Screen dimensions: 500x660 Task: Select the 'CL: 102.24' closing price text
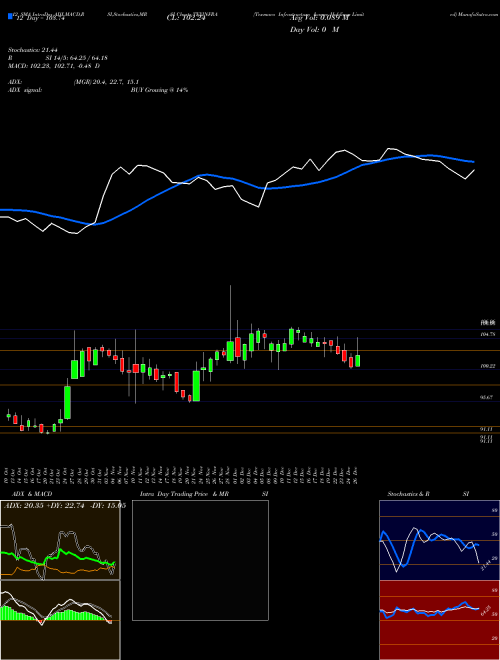click(x=186, y=19)
